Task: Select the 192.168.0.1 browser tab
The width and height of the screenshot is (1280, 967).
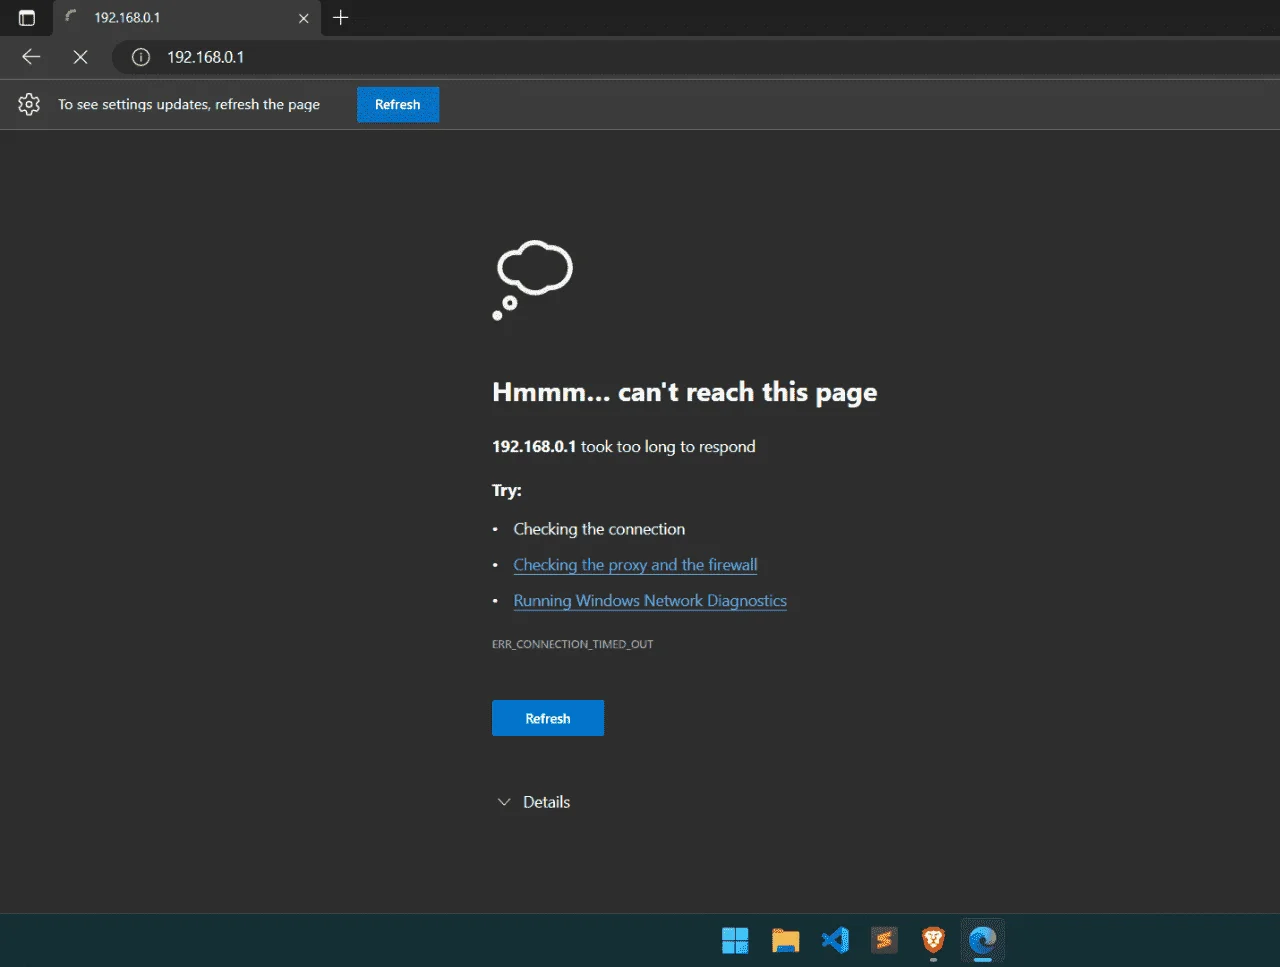Action: pyautogui.click(x=187, y=18)
